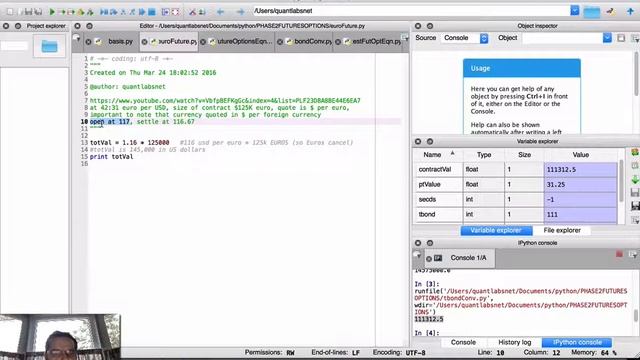Run cell and advance icon
The image size is (640, 360).
click(71, 12)
